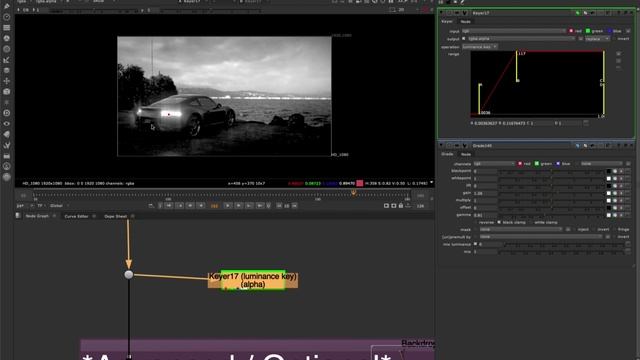Play the viewer forward

228,206
